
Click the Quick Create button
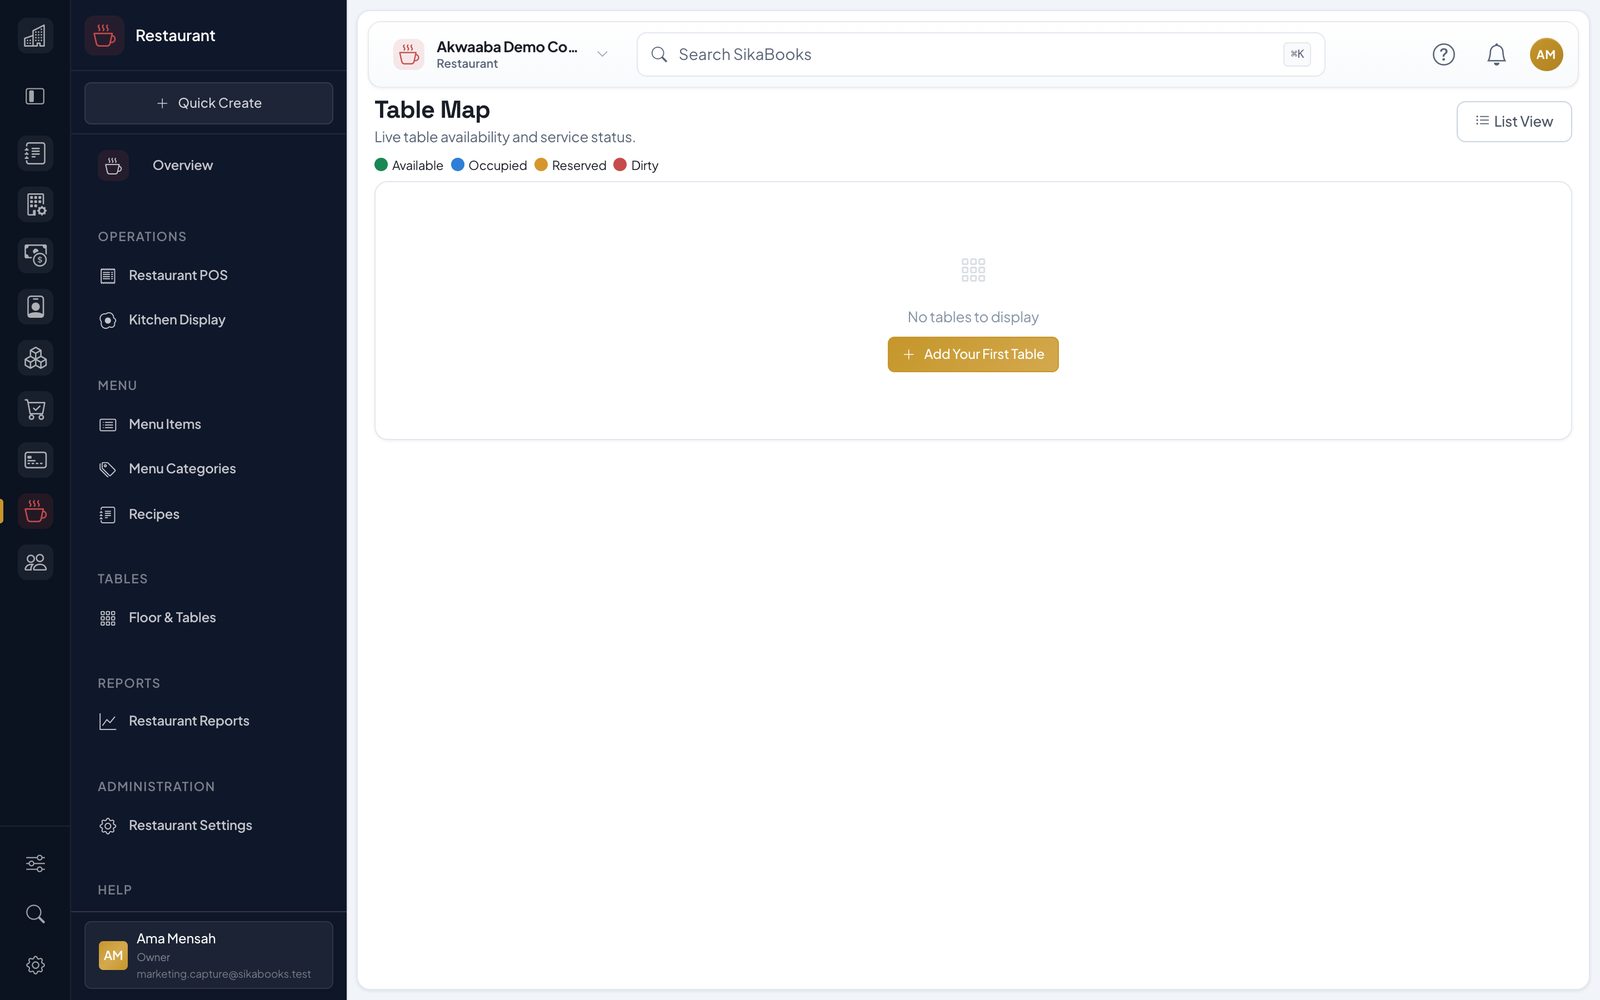pyautogui.click(x=209, y=103)
